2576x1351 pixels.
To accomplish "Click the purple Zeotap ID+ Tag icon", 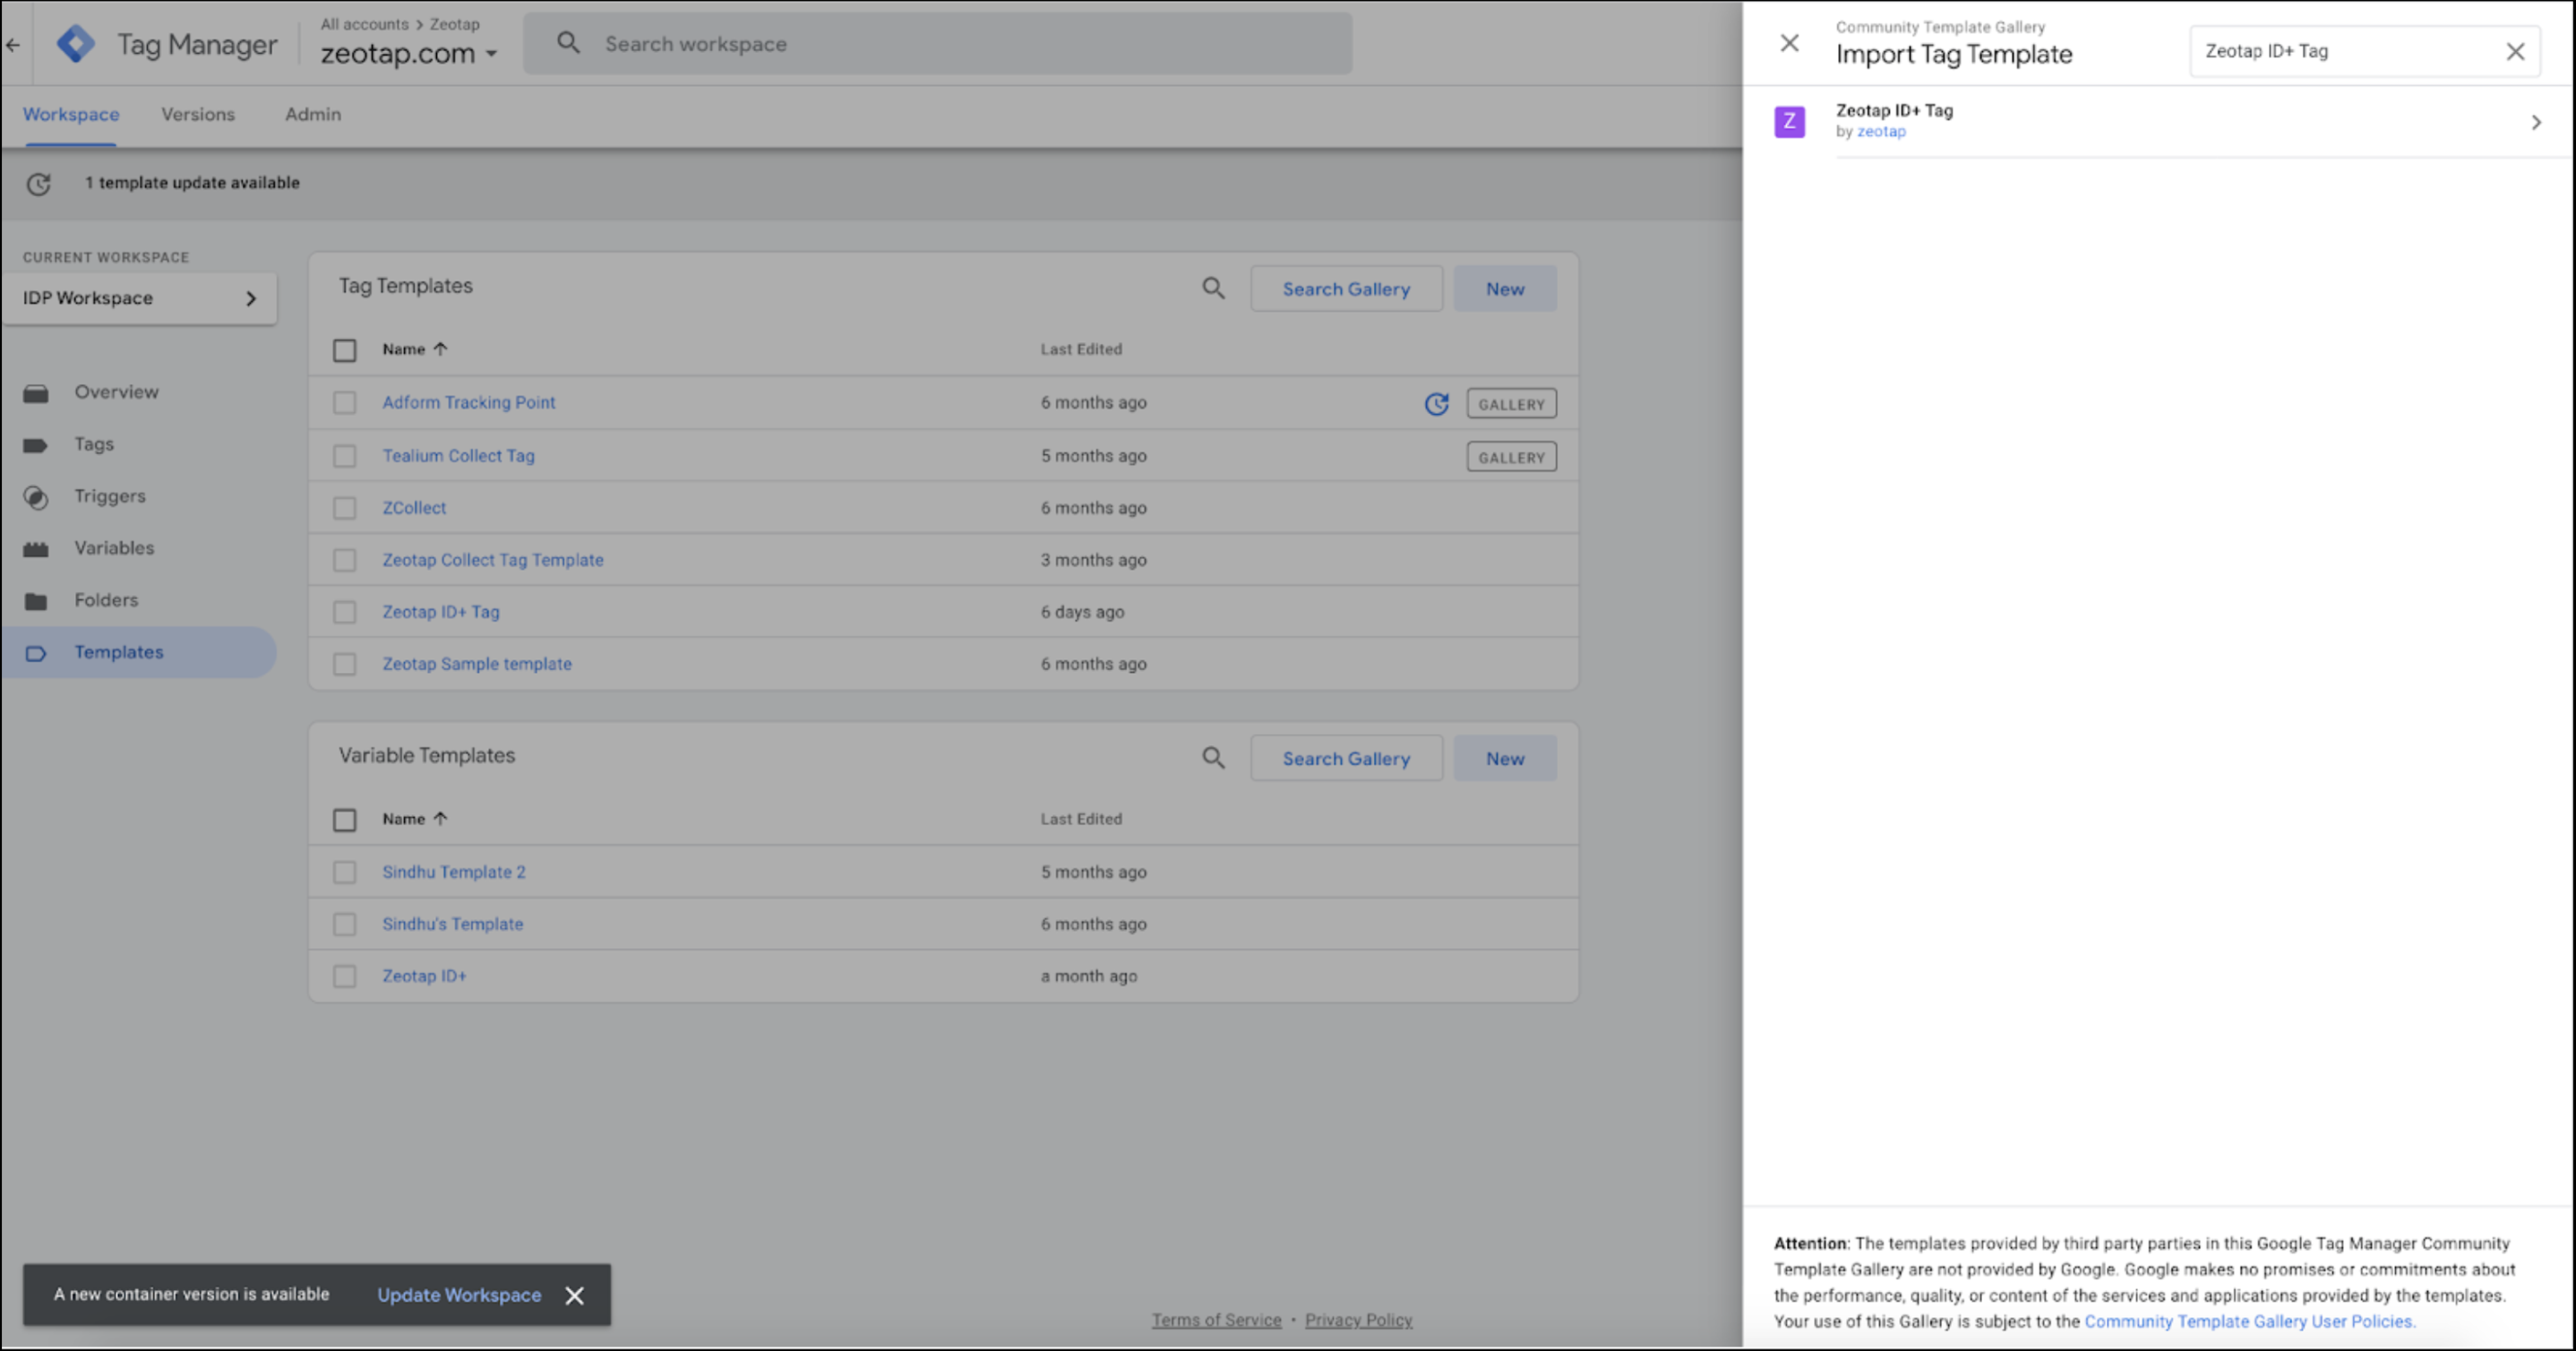I will coord(1789,122).
